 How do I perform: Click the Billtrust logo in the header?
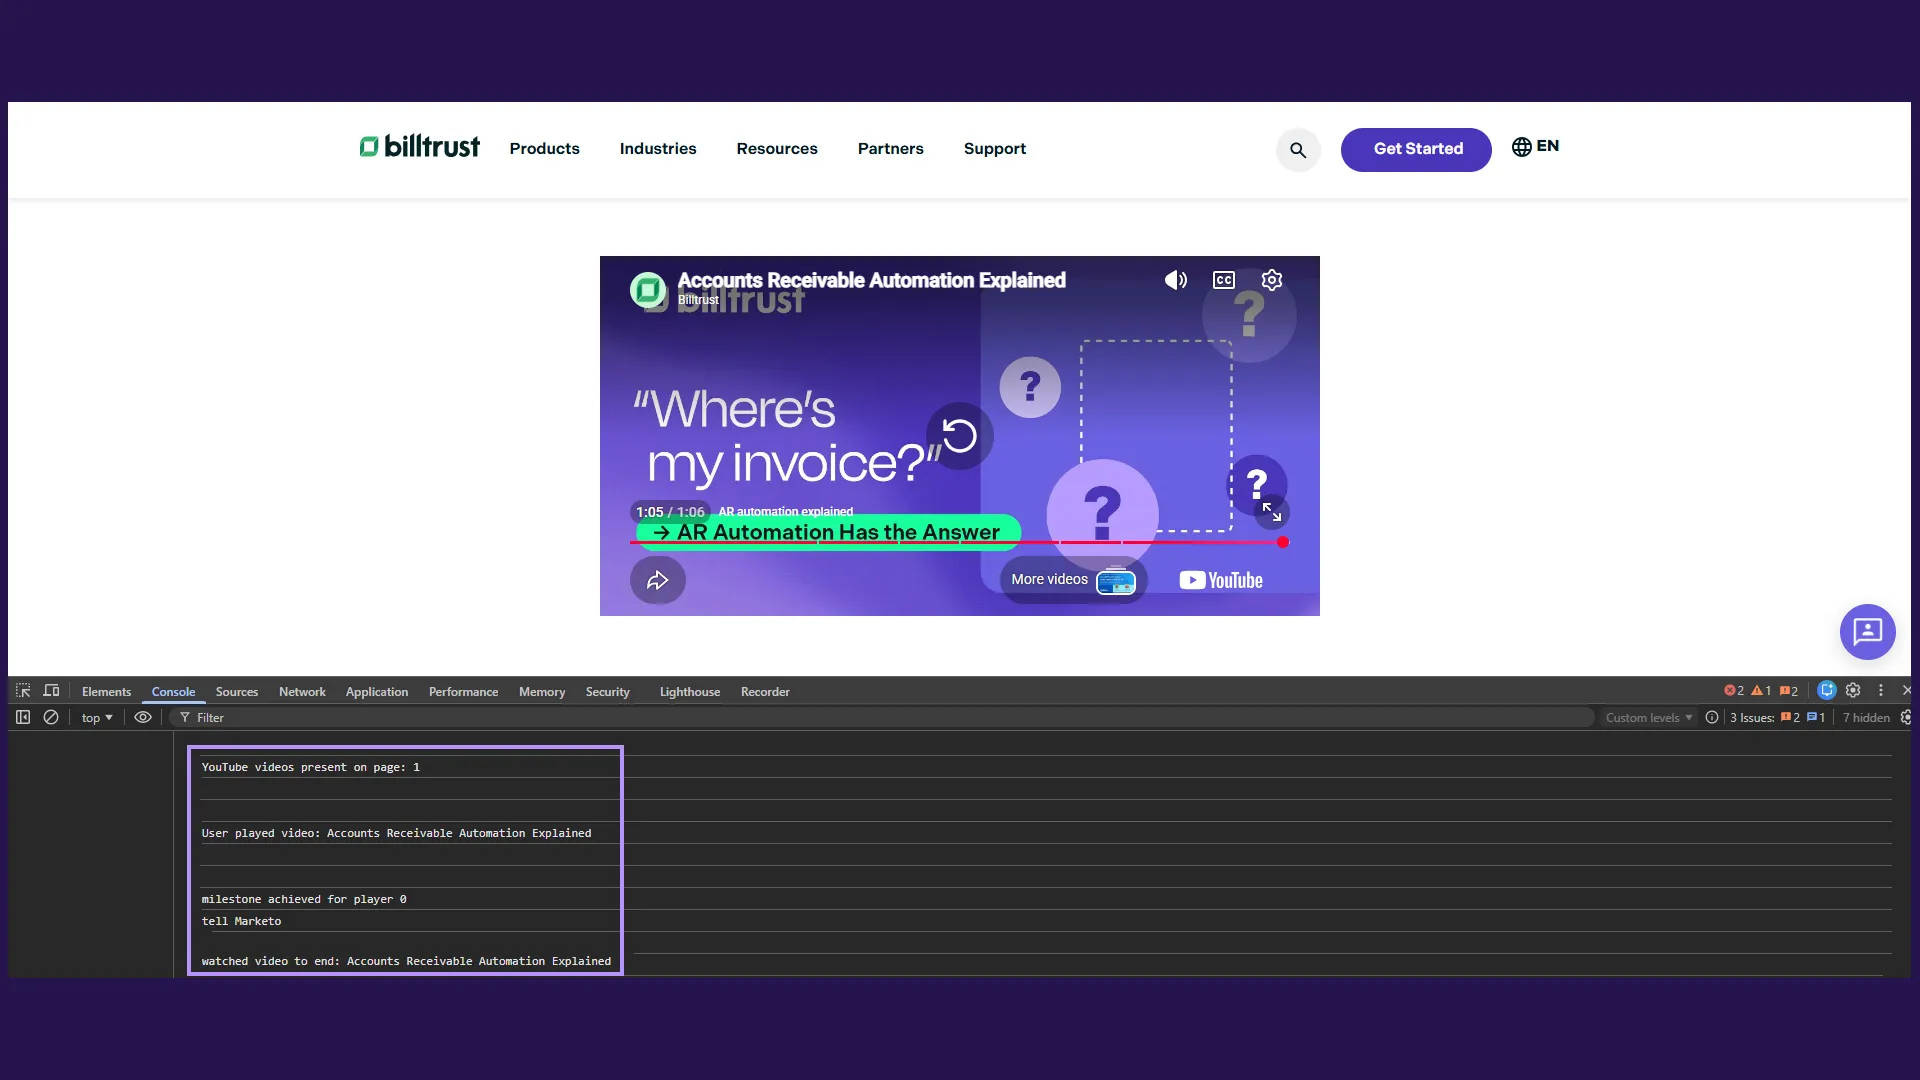point(419,147)
